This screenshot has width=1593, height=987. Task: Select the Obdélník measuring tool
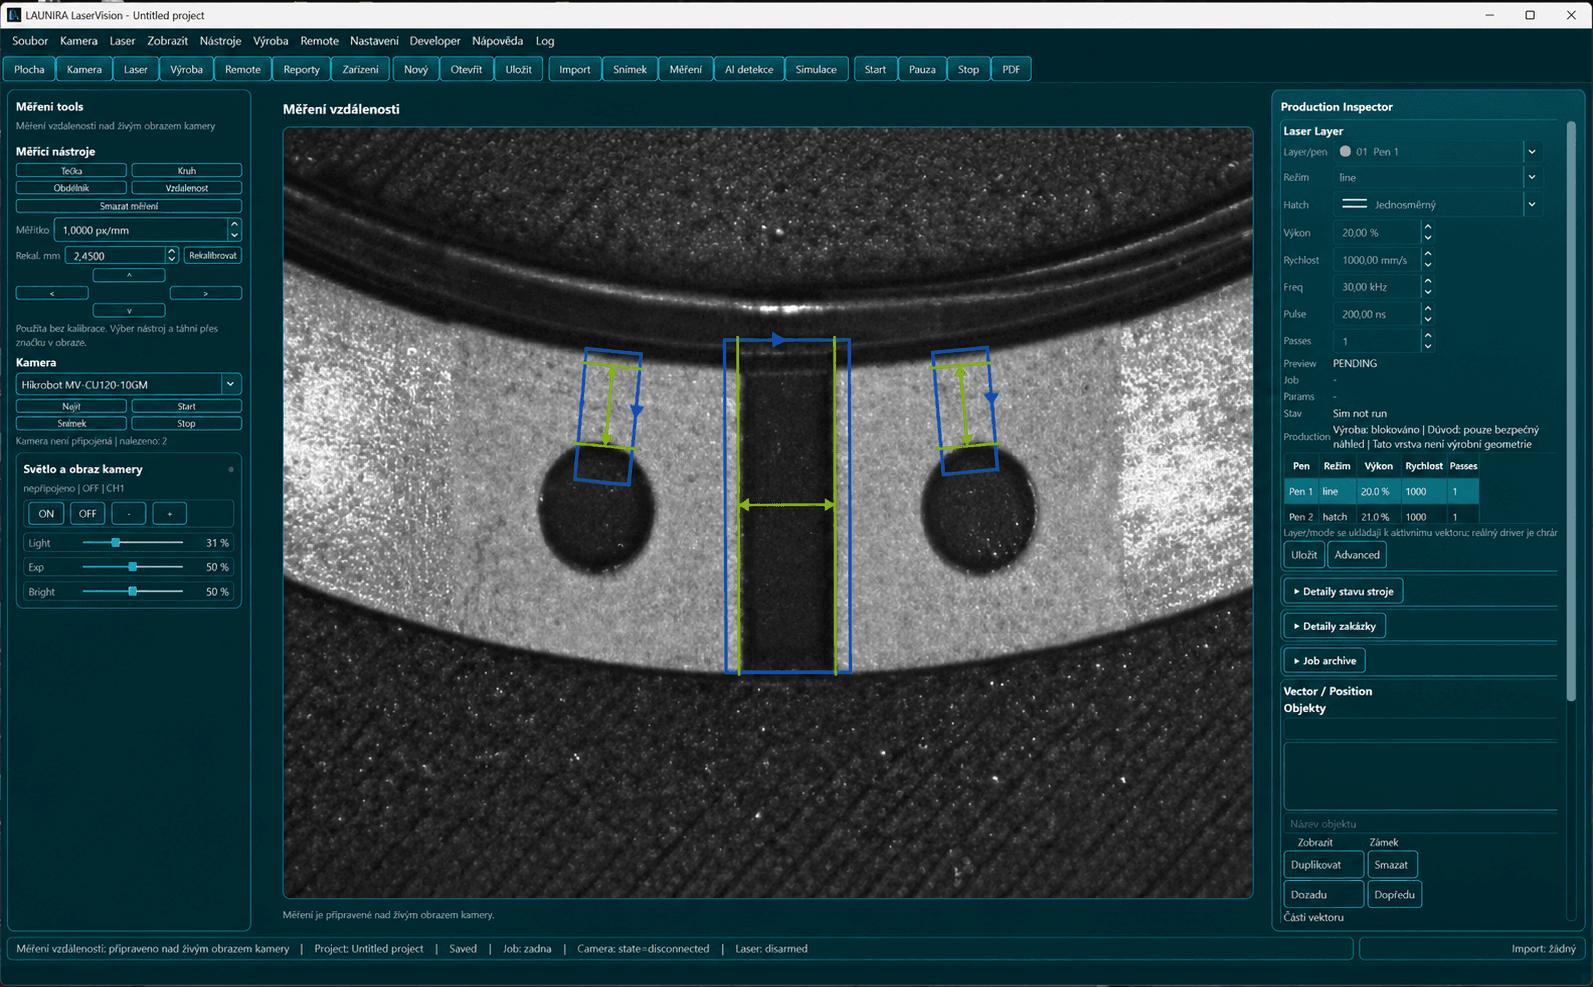[x=71, y=188]
